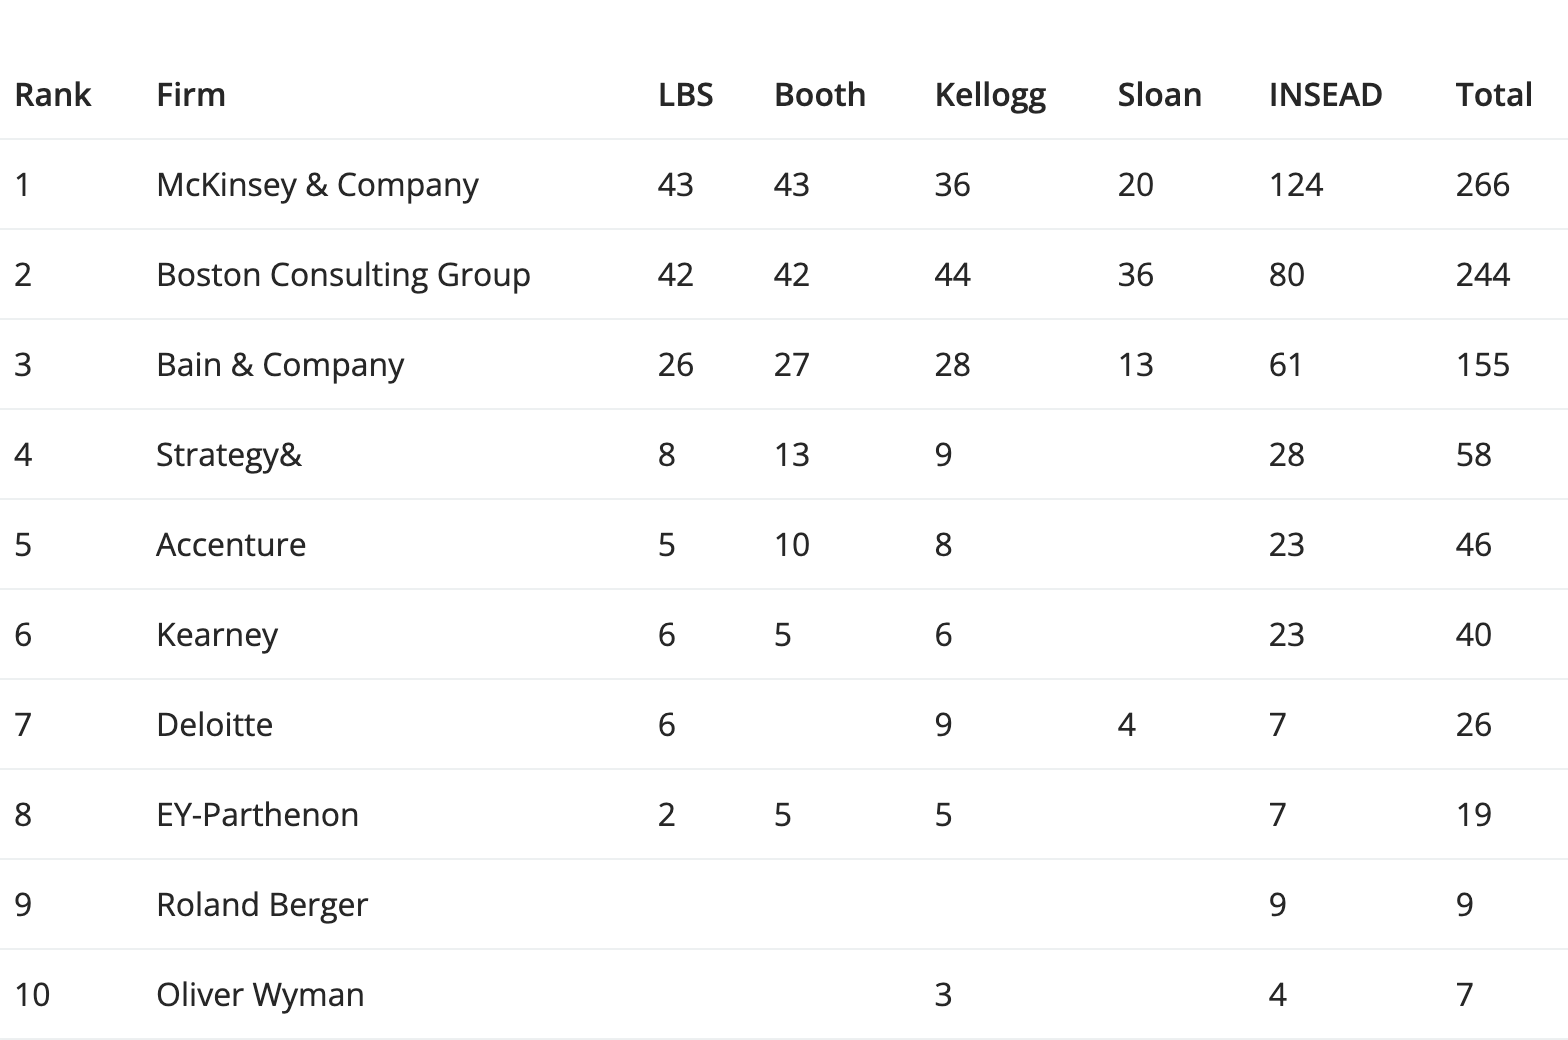Click the Total column header
The image size is (1568, 1040).
[x=1494, y=95]
